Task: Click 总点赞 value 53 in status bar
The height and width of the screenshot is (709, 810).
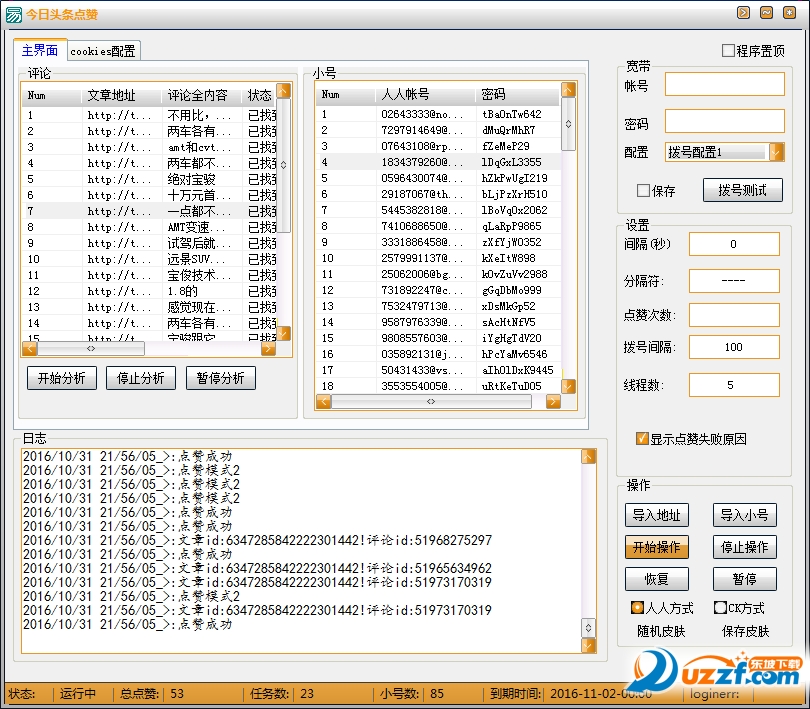Action: [177, 693]
